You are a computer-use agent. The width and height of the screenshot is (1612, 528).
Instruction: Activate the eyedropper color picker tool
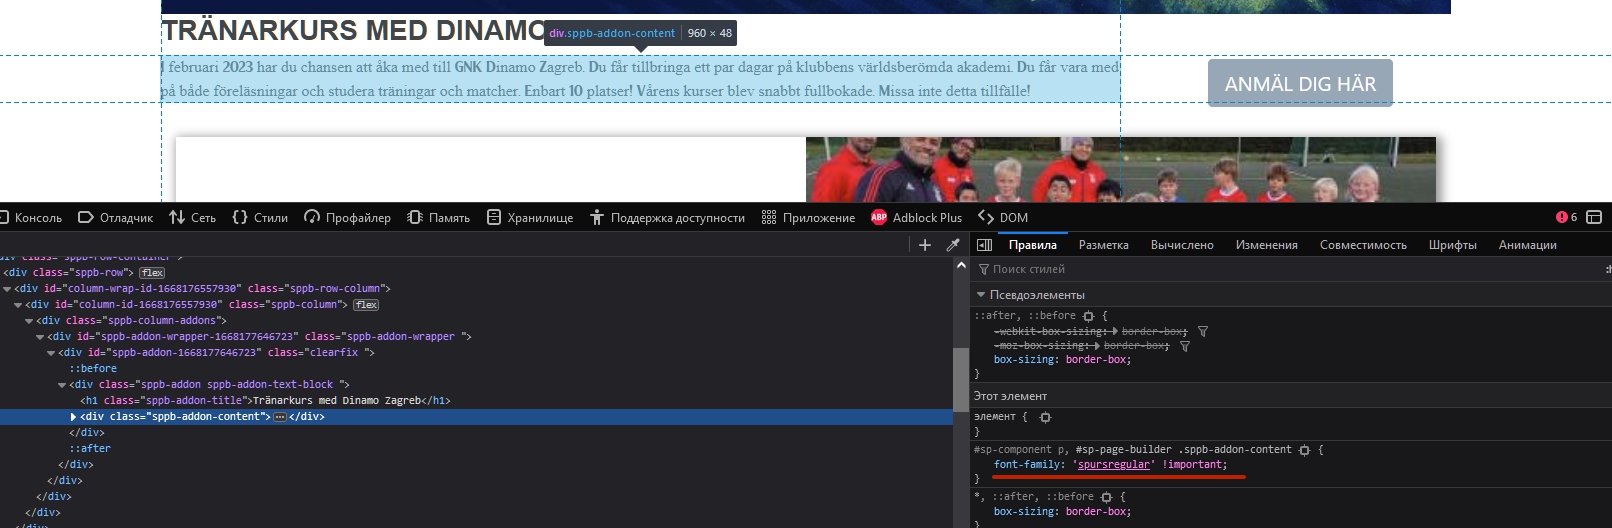(x=953, y=245)
